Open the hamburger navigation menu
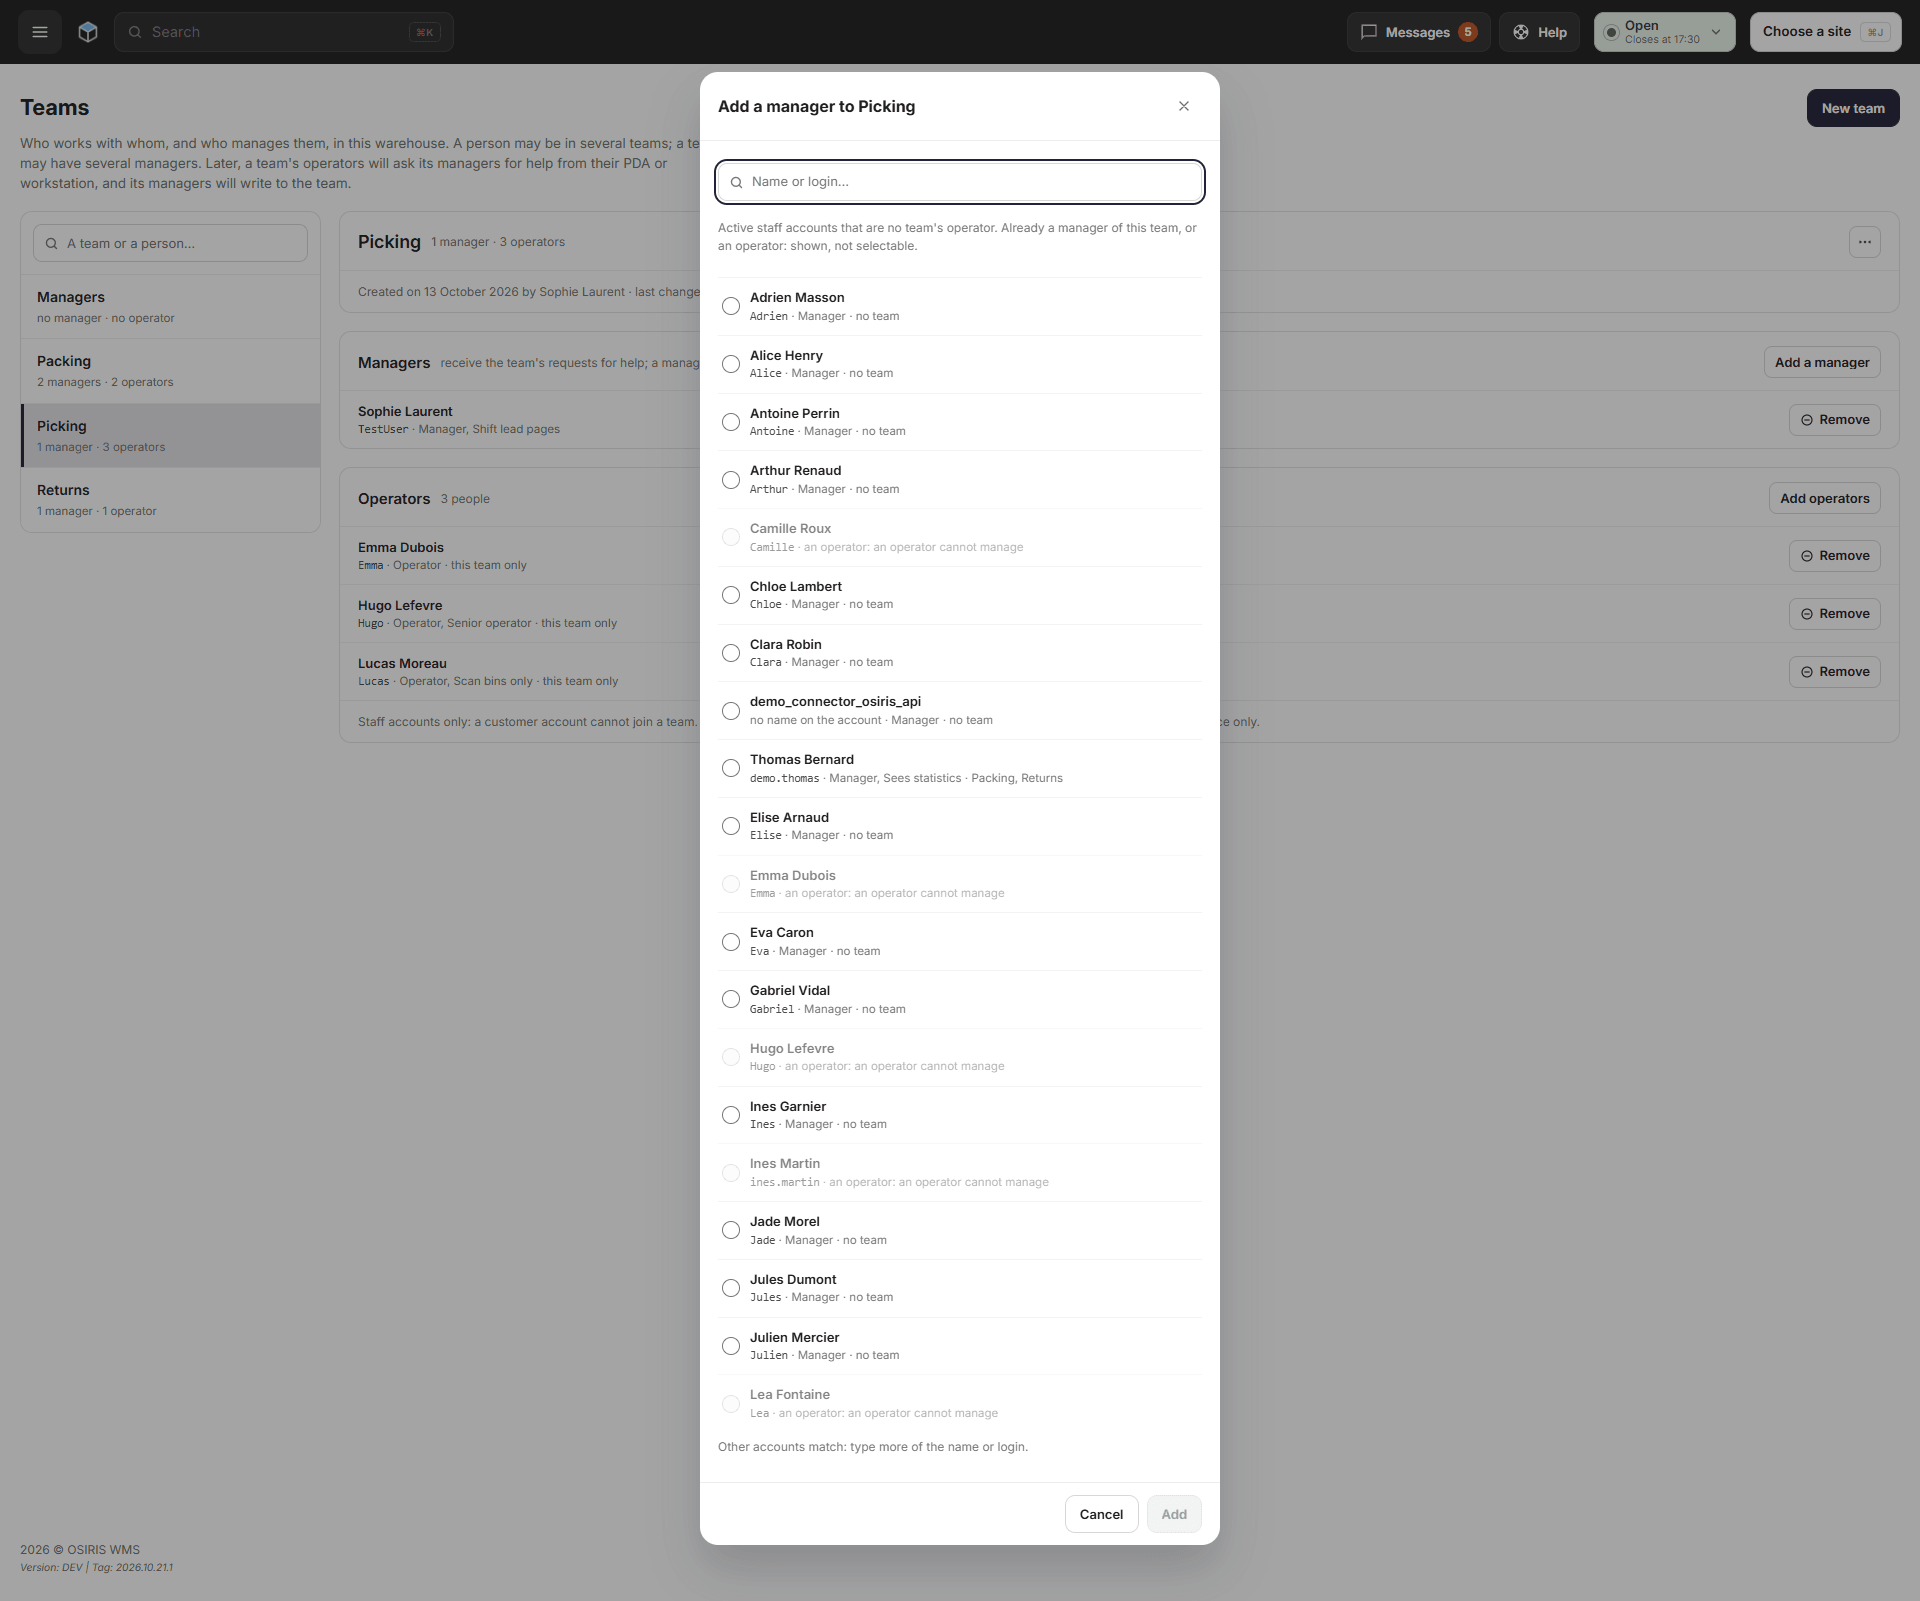The image size is (1920, 1601). pyautogui.click(x=40, y=32)
